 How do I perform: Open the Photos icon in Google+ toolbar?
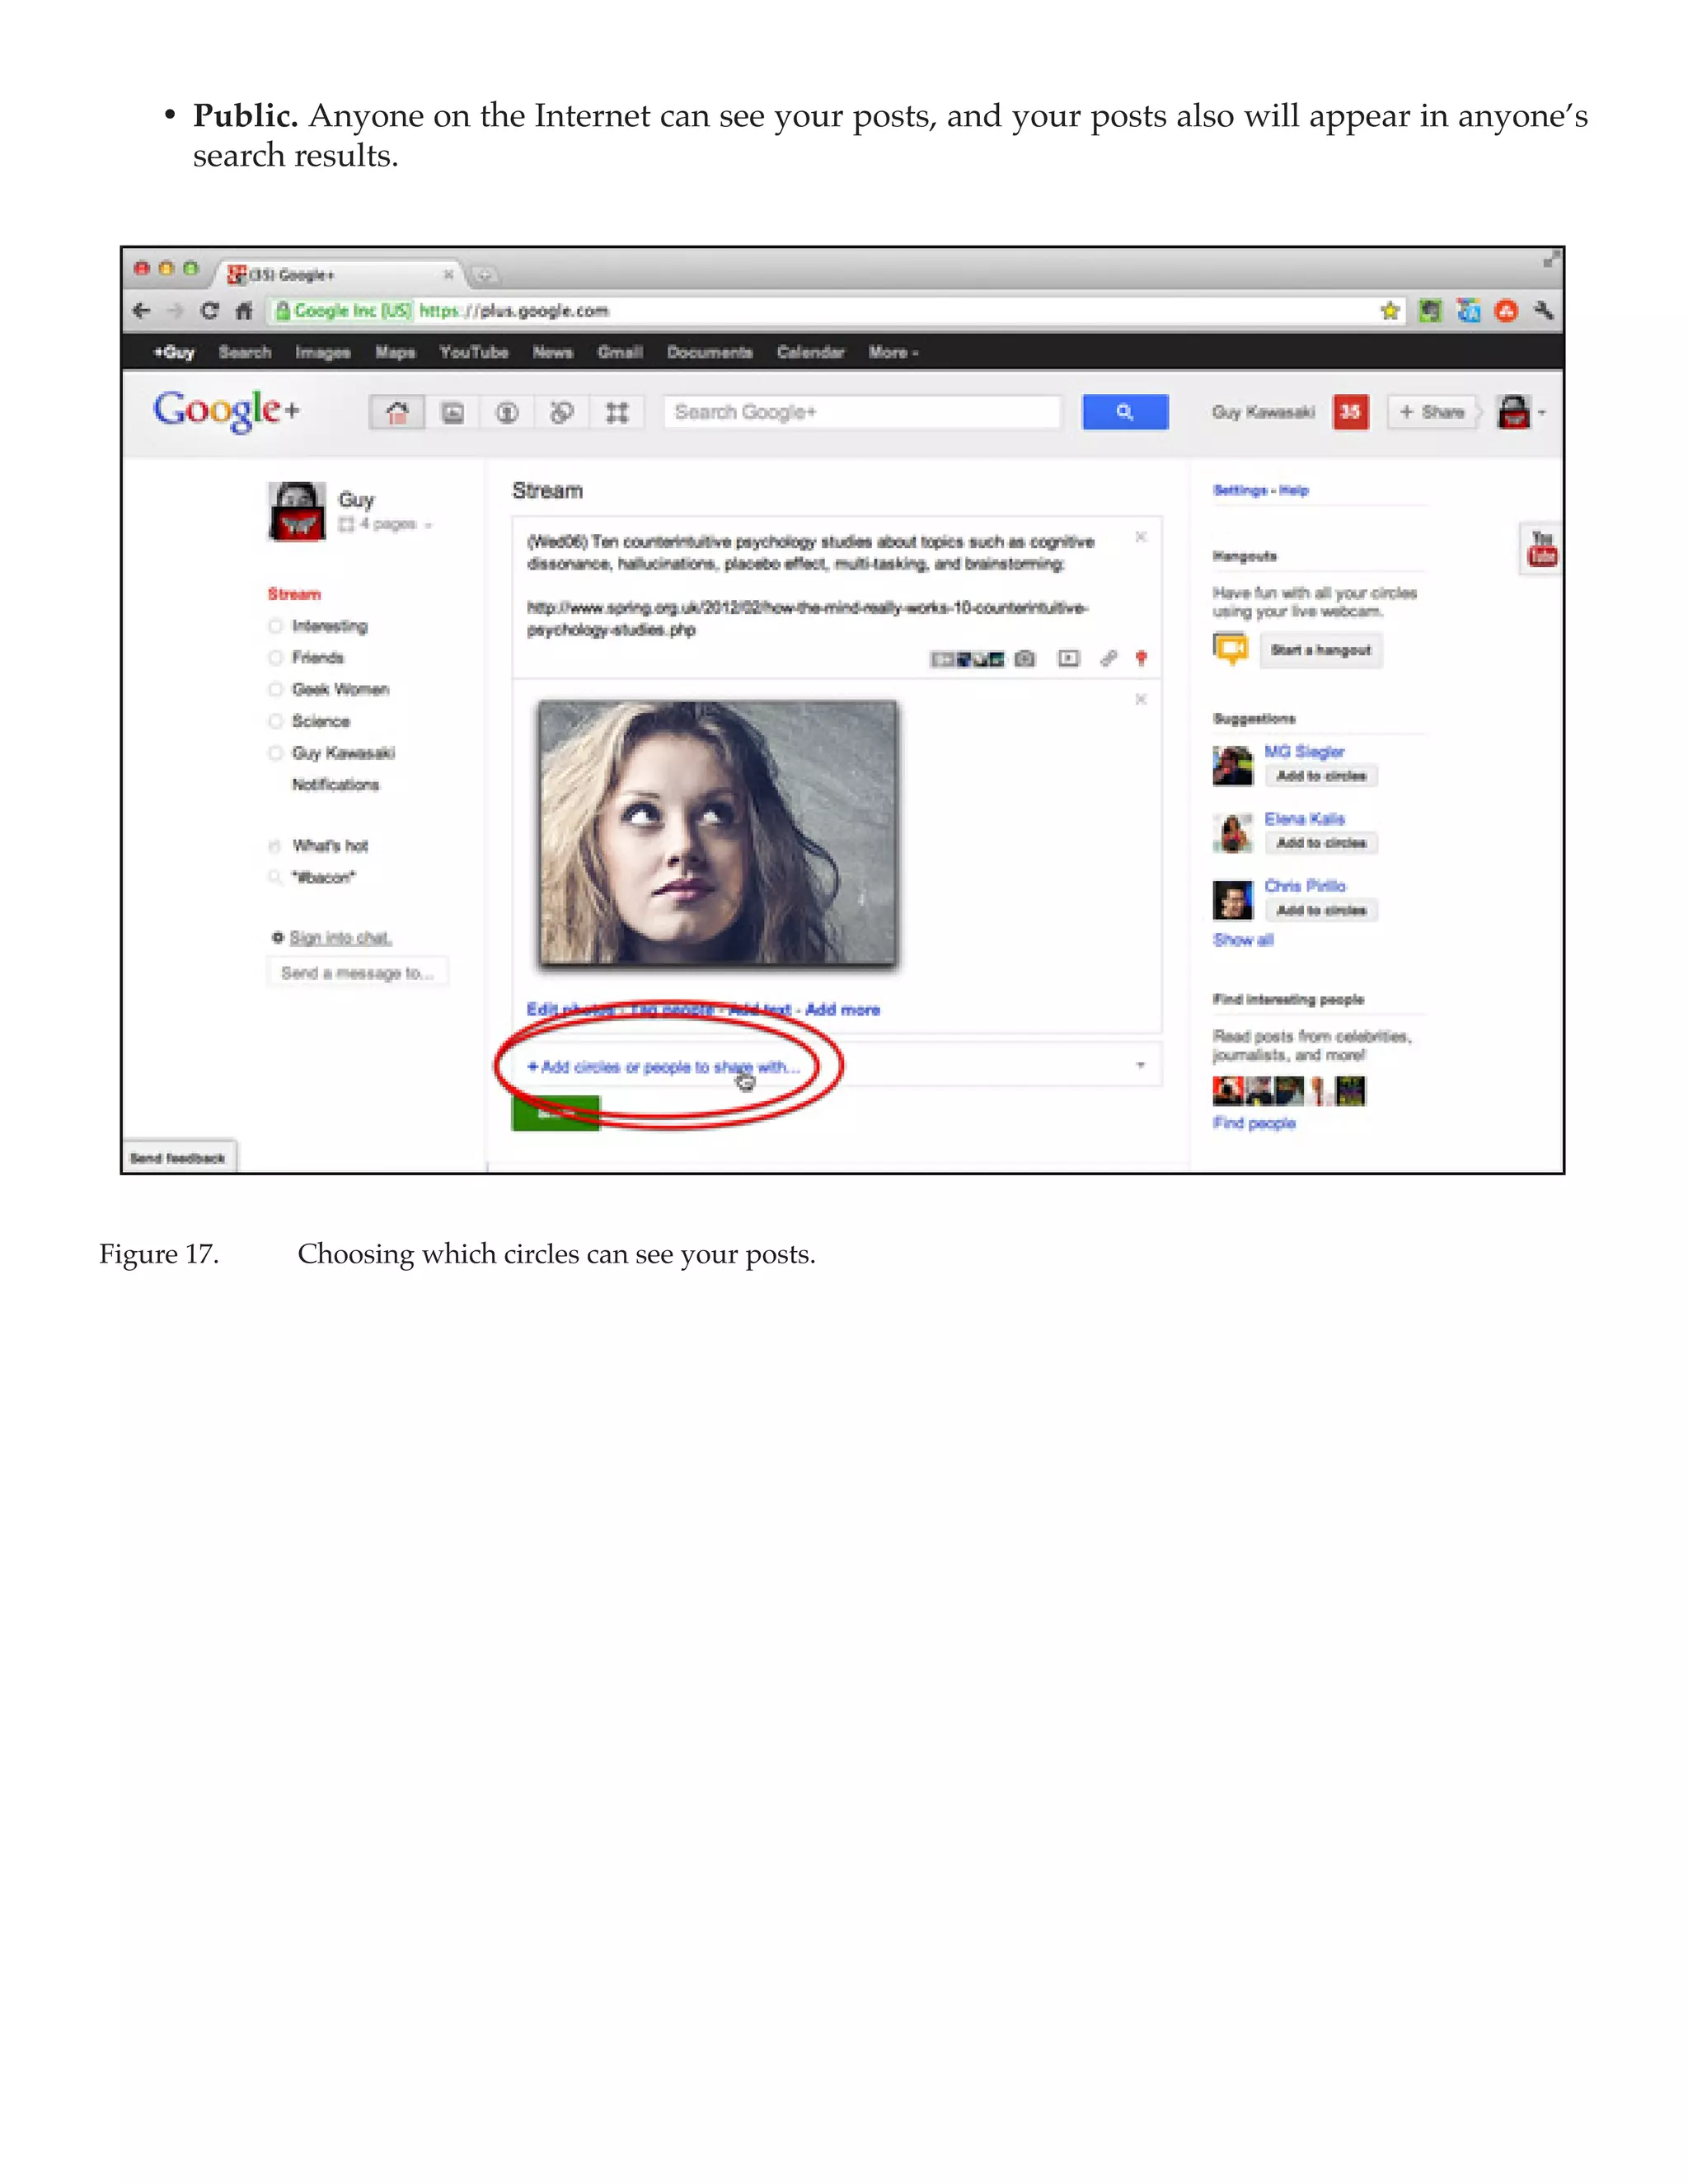pyautogui.click(x=453, y=412)
